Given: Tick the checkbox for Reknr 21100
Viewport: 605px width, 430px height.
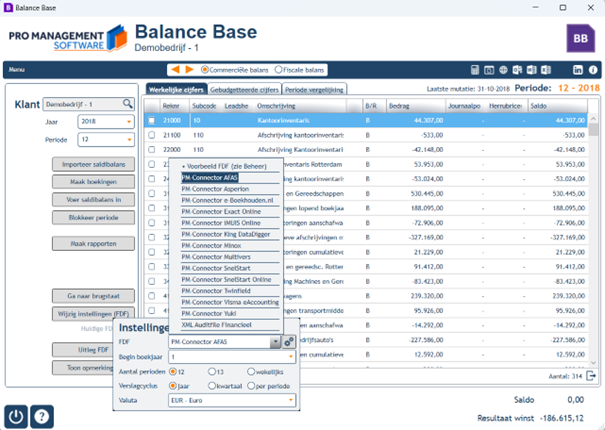Looking at the screenshot, I should pyautogui.click(x=152, y=135).
